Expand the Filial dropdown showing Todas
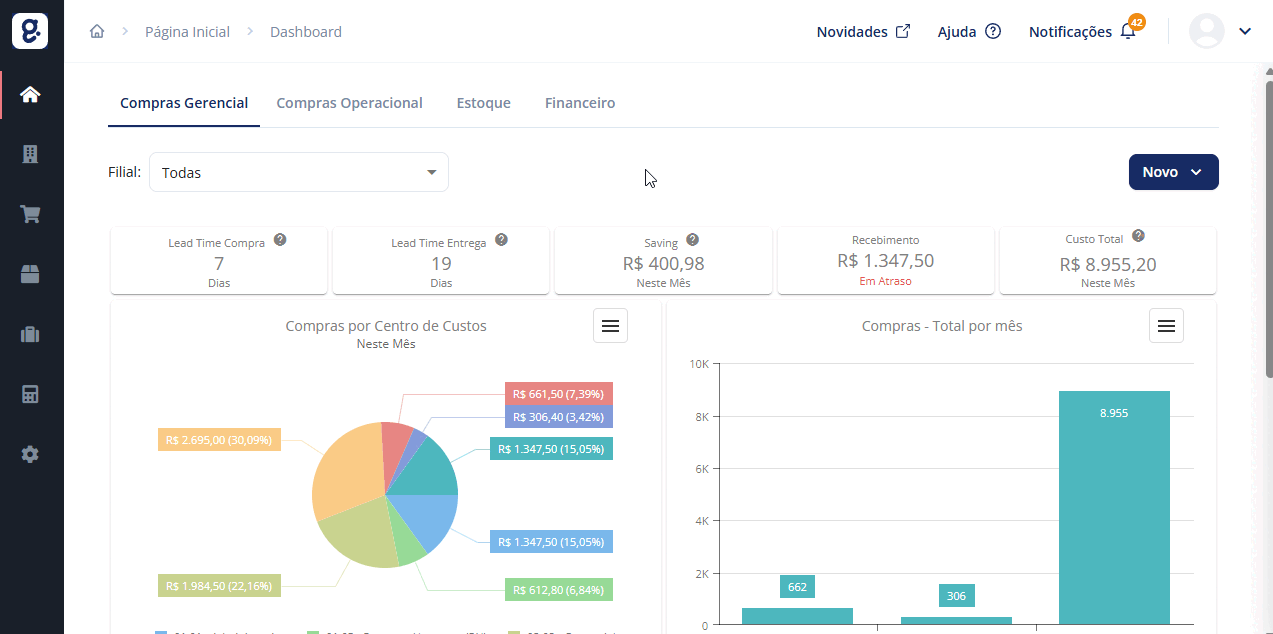Screen dimensions: 1273x634 [x=299, y=172]
